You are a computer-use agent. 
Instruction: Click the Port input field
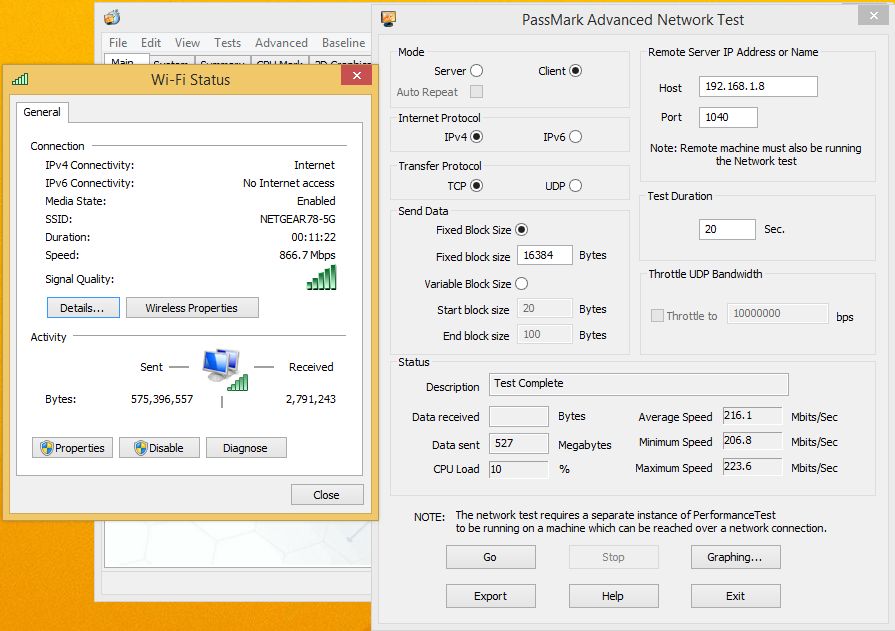tap(728, 117)
